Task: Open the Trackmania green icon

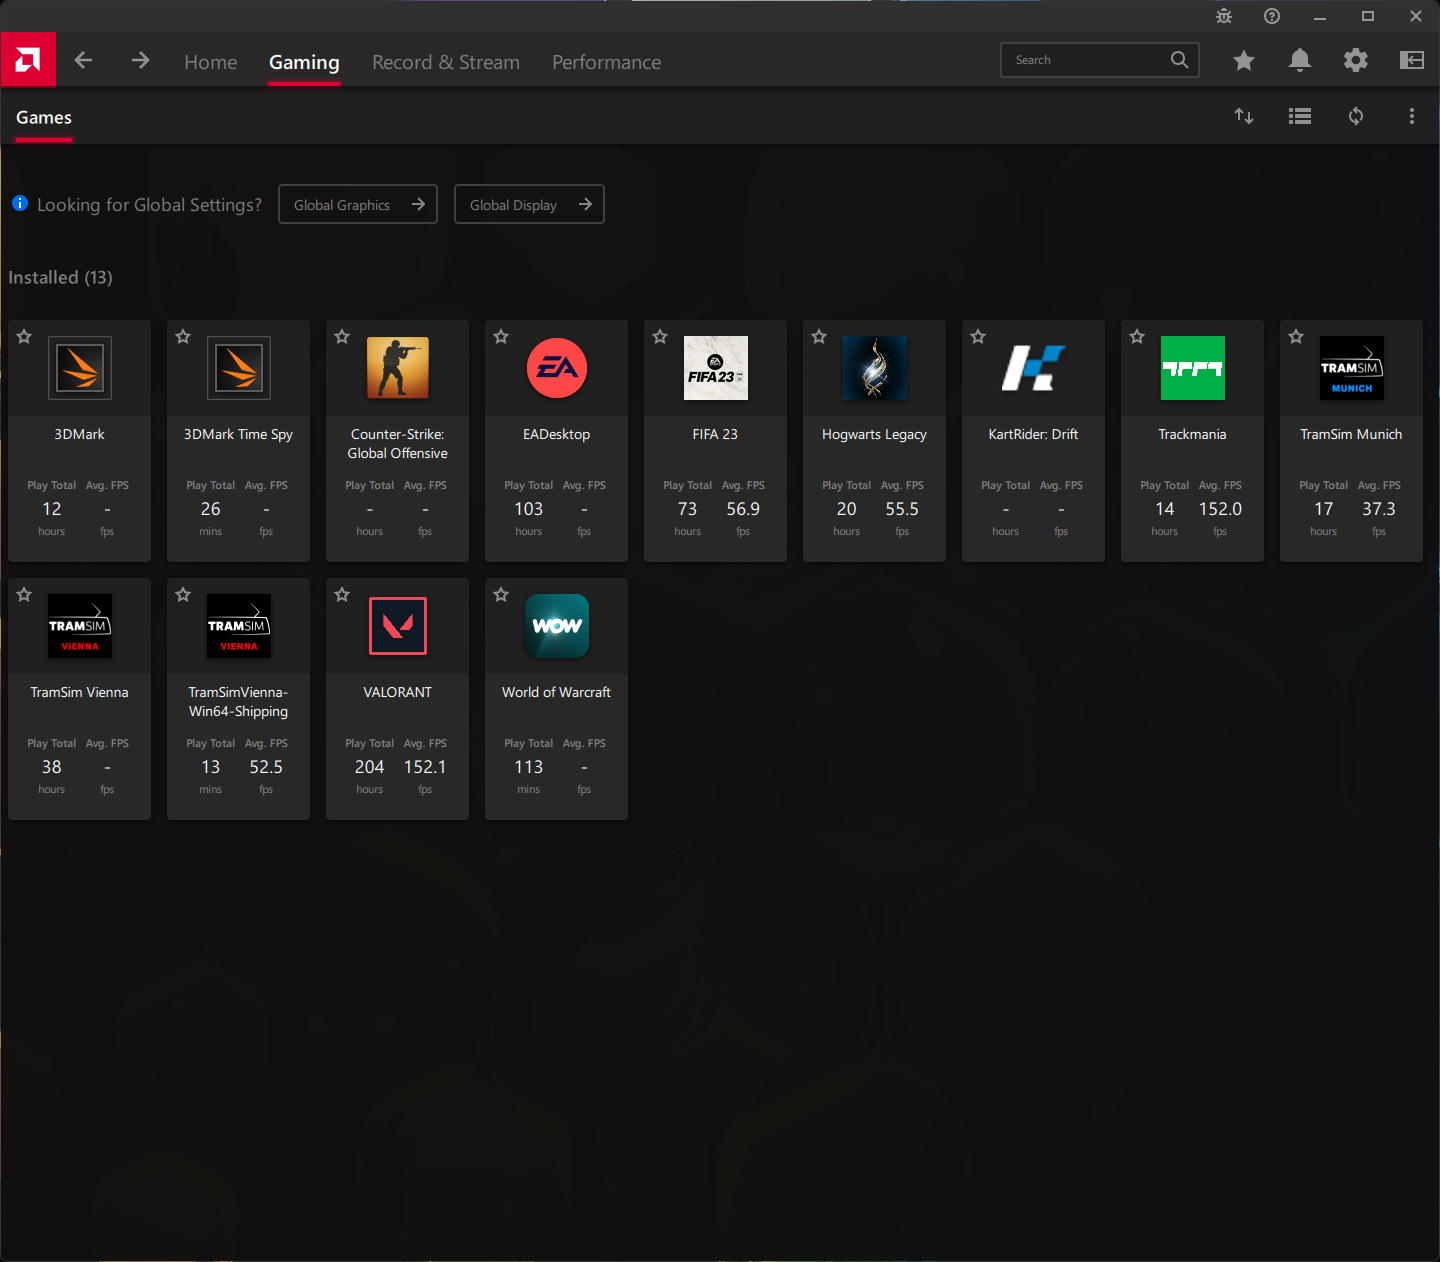Action: pos(1193,368)
